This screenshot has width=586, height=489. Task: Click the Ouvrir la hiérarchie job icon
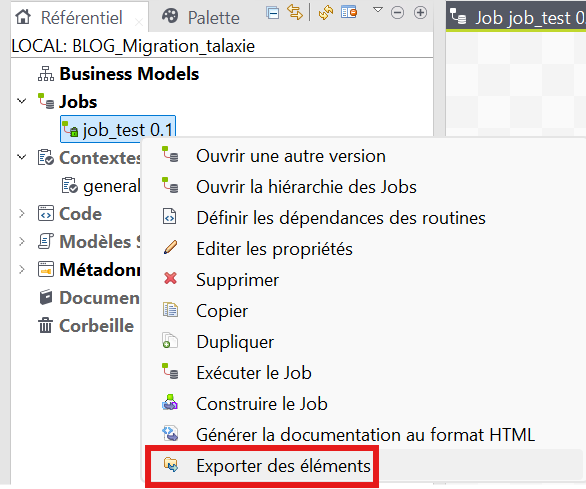(170, 185)
